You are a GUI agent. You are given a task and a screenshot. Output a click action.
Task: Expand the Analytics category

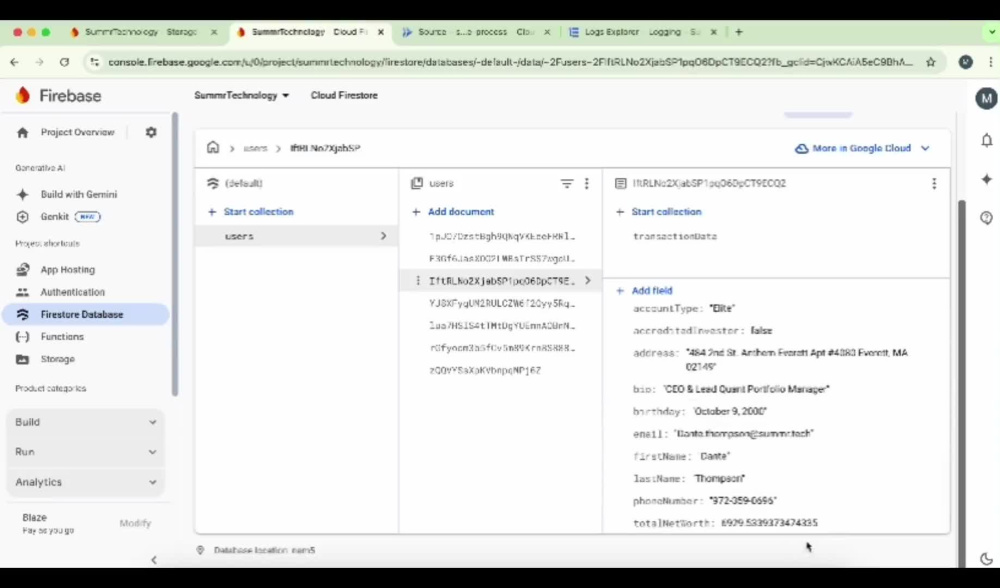coord(85,482)
